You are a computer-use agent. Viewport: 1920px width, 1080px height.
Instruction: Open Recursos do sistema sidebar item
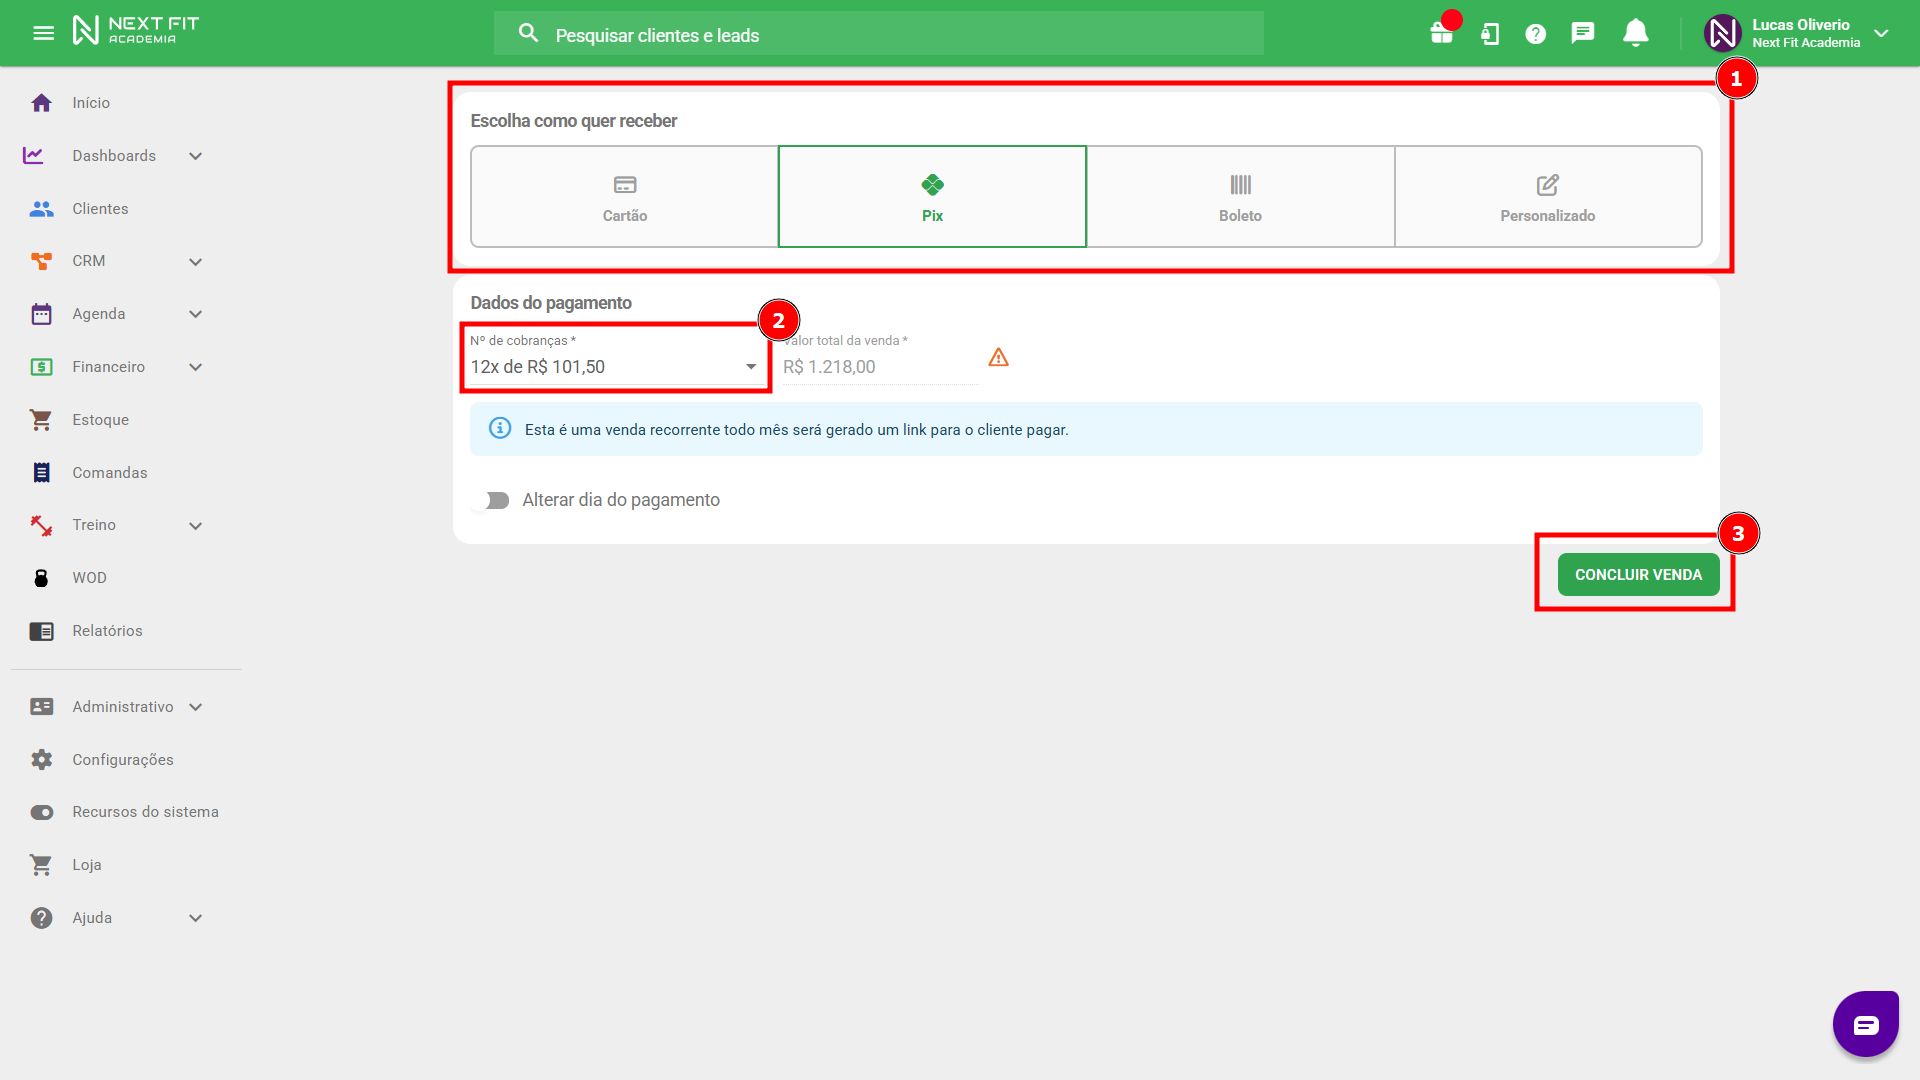145,812
